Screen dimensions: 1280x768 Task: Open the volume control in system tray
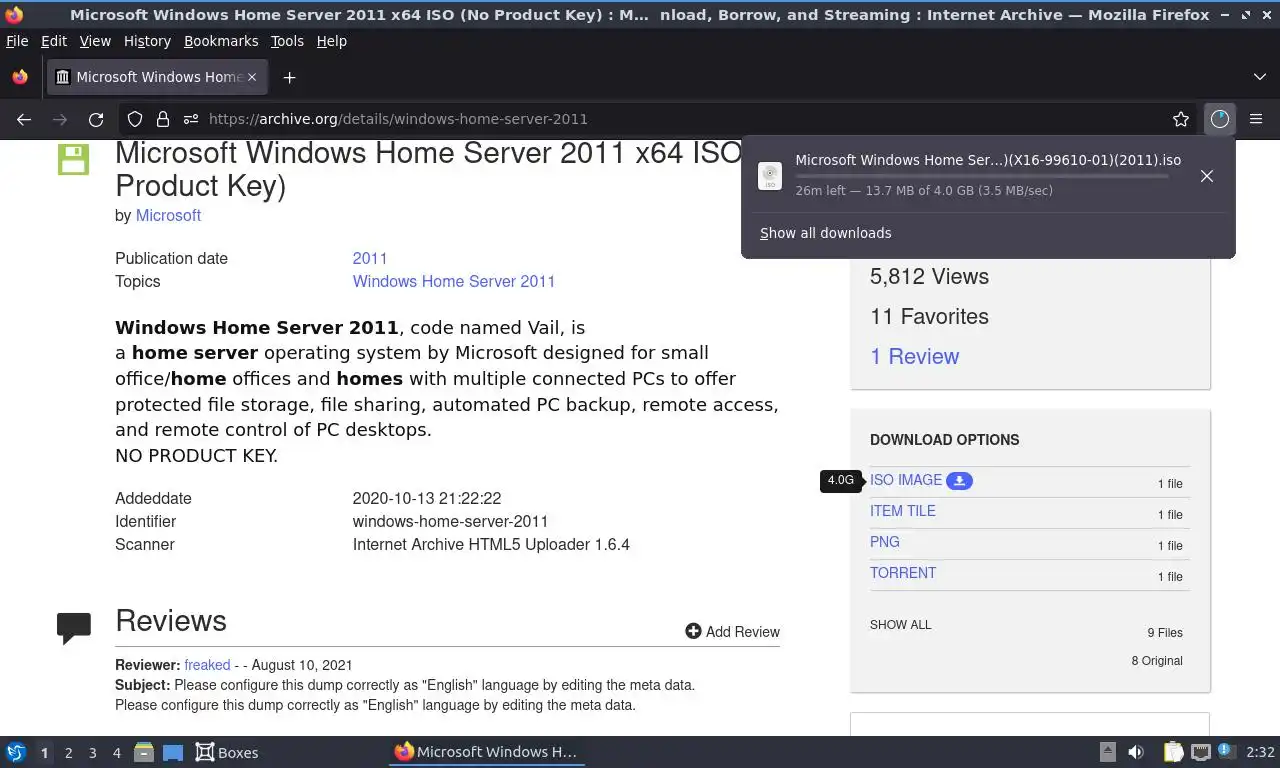coord(1136,752)
